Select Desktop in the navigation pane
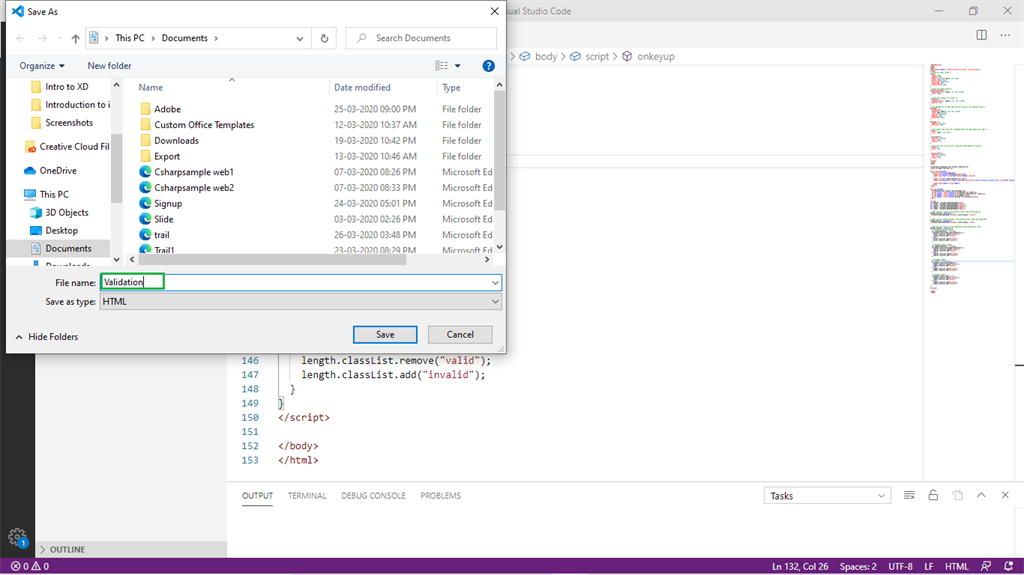 61,231
